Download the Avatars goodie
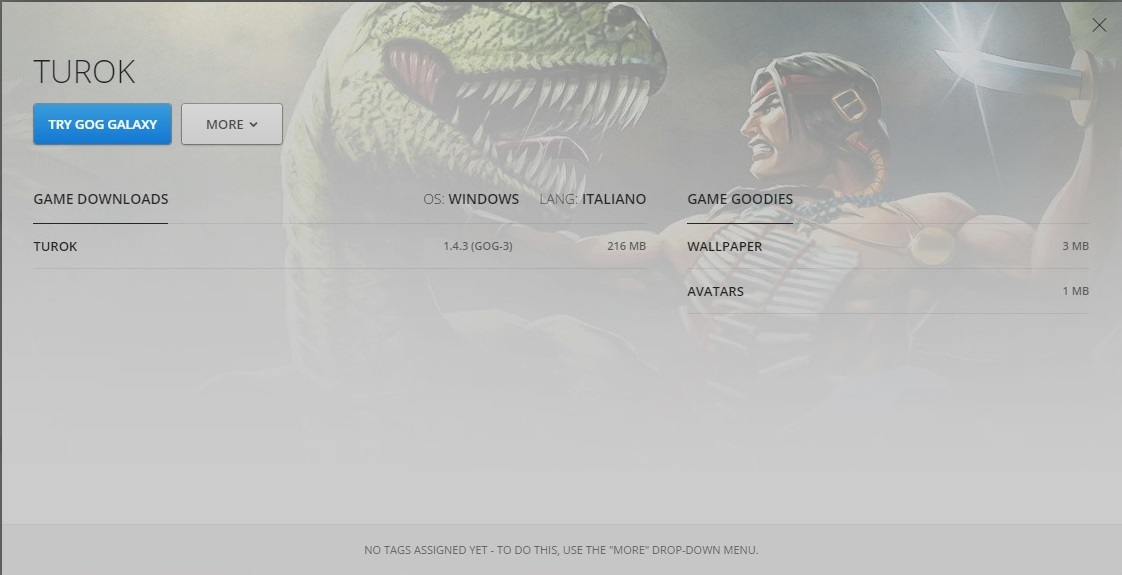 pyautogui.click(x=888, y=291)
